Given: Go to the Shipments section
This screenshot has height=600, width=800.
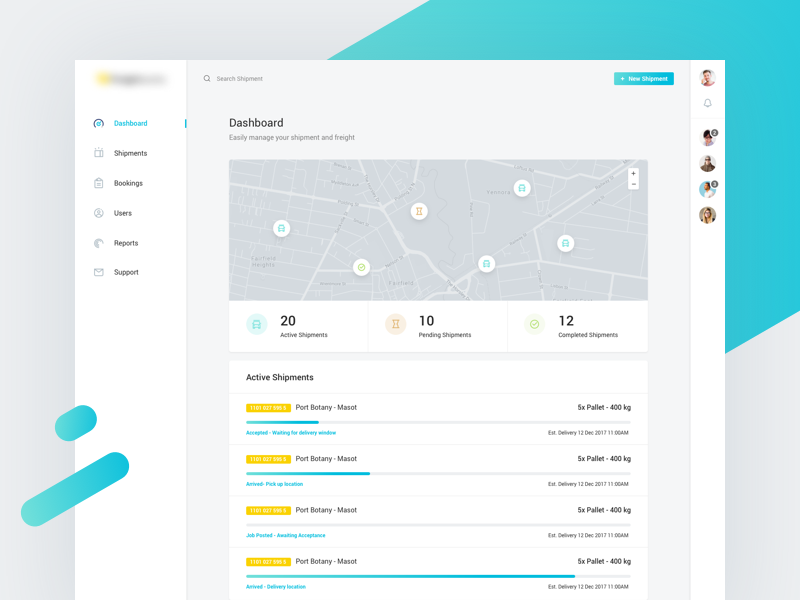Looking at the screenshot, I should (130, 153).
